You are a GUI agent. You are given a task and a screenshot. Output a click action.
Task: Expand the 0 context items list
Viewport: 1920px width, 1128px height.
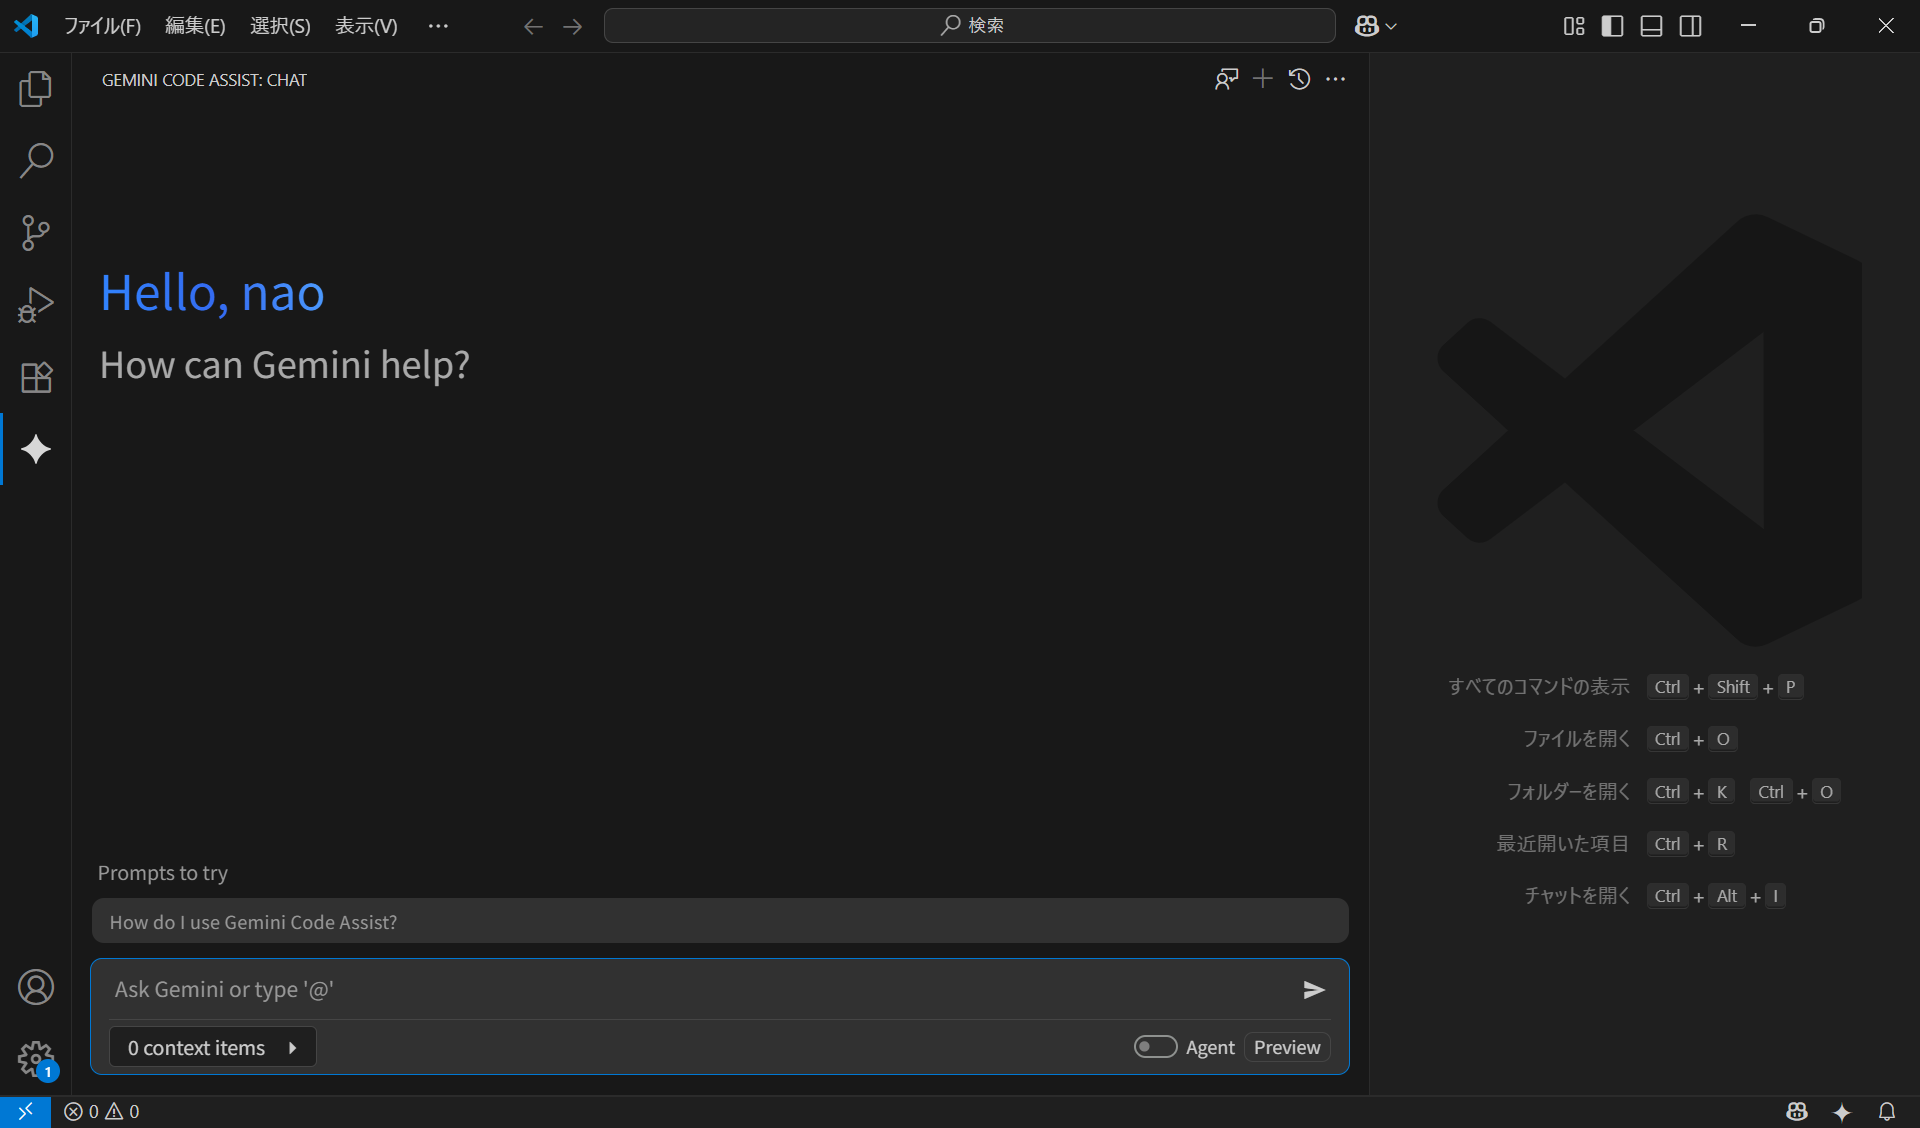point(213,1047)
